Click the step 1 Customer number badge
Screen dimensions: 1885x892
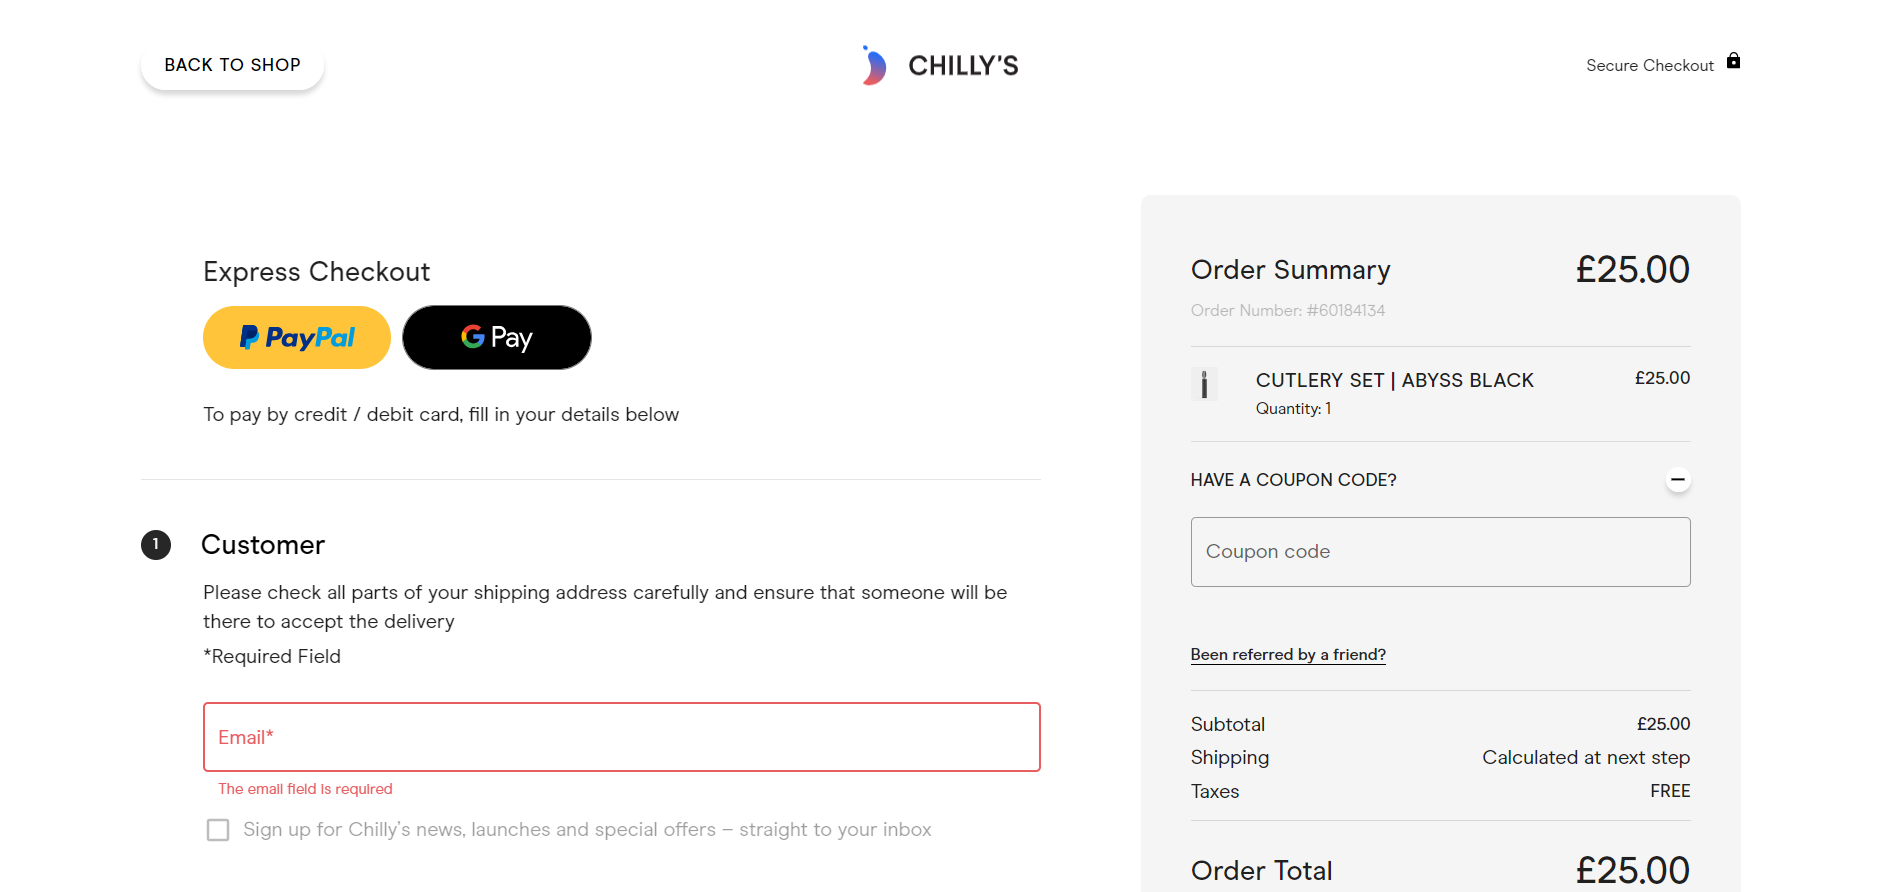(156, 545)
